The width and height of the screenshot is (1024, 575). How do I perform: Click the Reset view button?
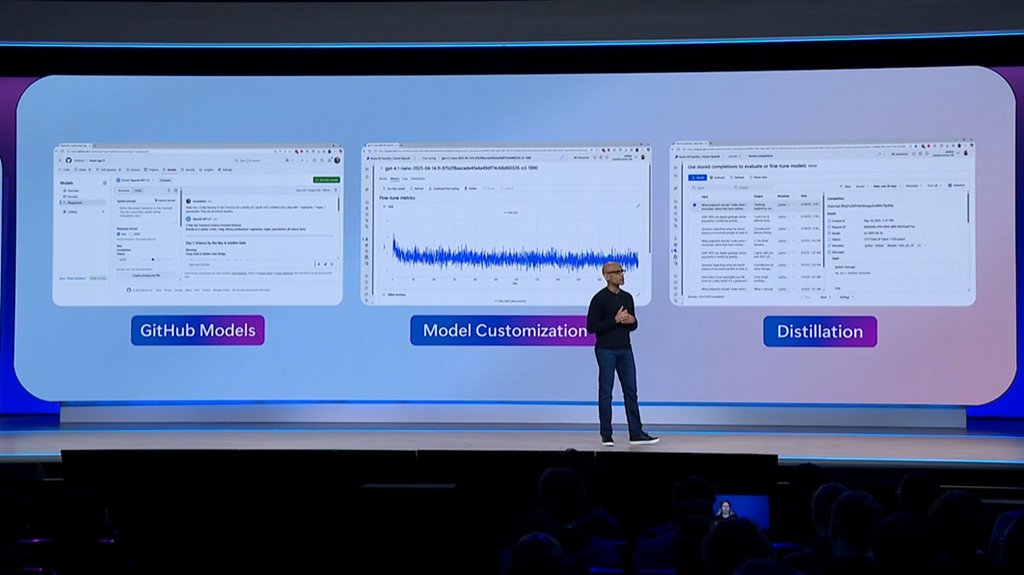758,177
